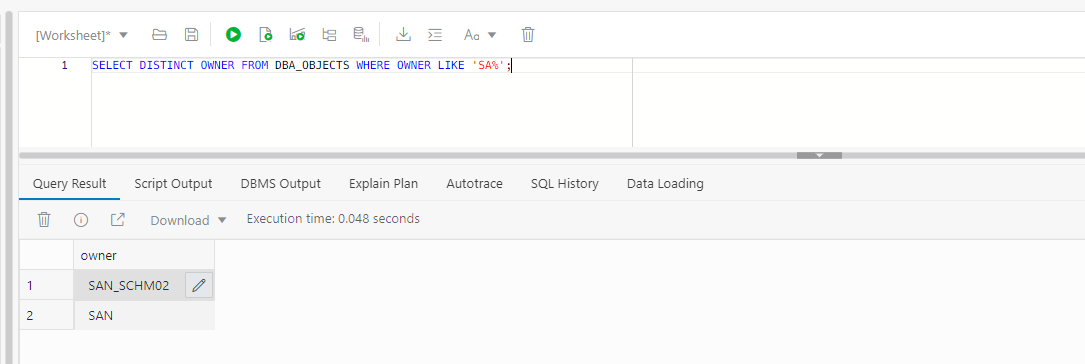Click the Clear worksheet trash icon

(x=528, y=34)
